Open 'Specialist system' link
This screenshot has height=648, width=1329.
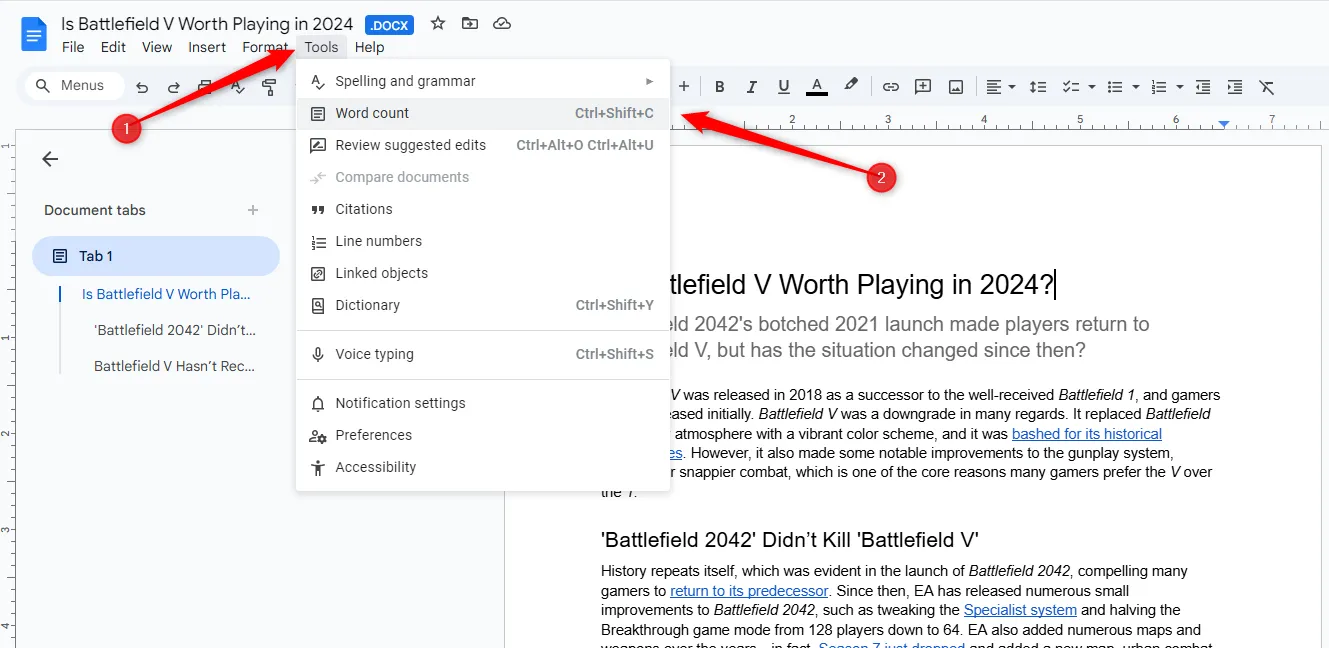[1020, 610]
